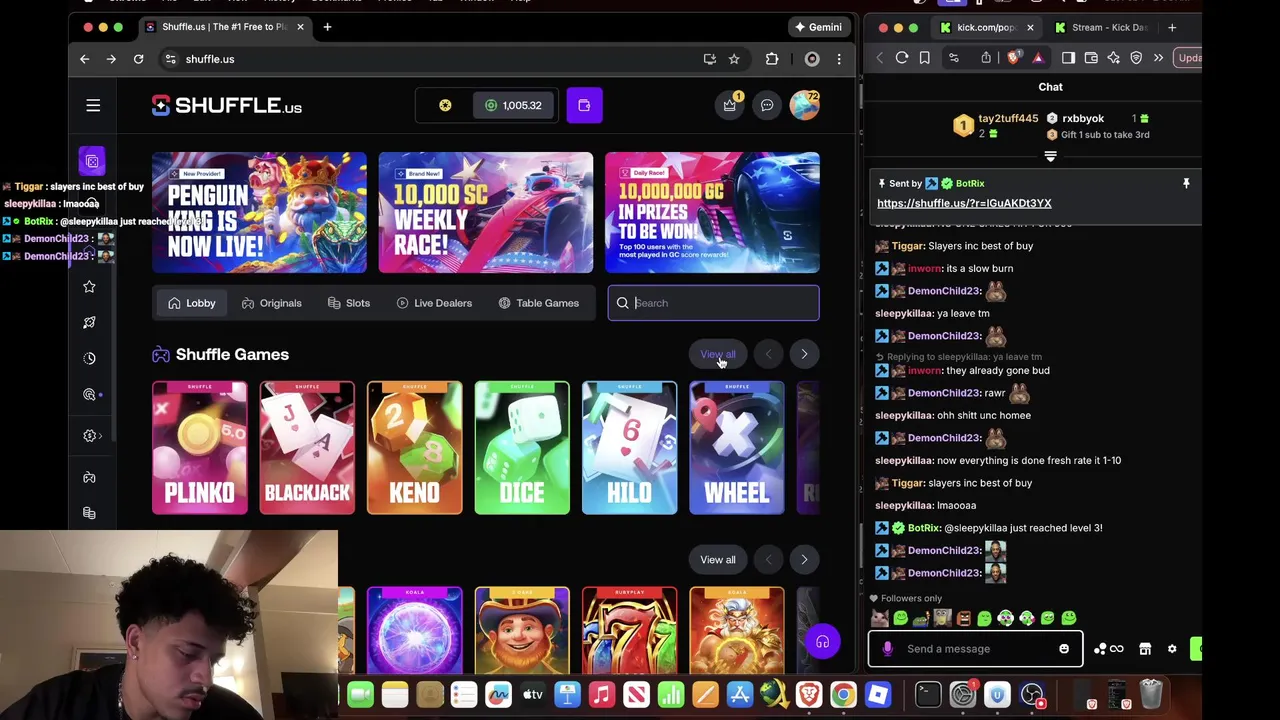Bookmark shuffle.us with star icon
Image resolution: width=1280 pixels, height=720 pixels.
(734, 59)
